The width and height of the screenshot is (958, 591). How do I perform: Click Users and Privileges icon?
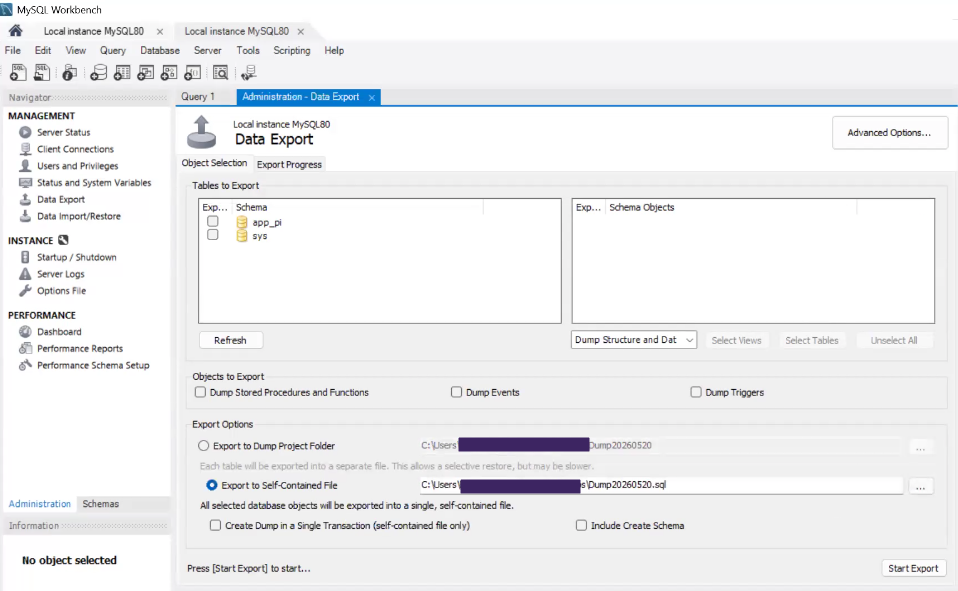point(25,166)
